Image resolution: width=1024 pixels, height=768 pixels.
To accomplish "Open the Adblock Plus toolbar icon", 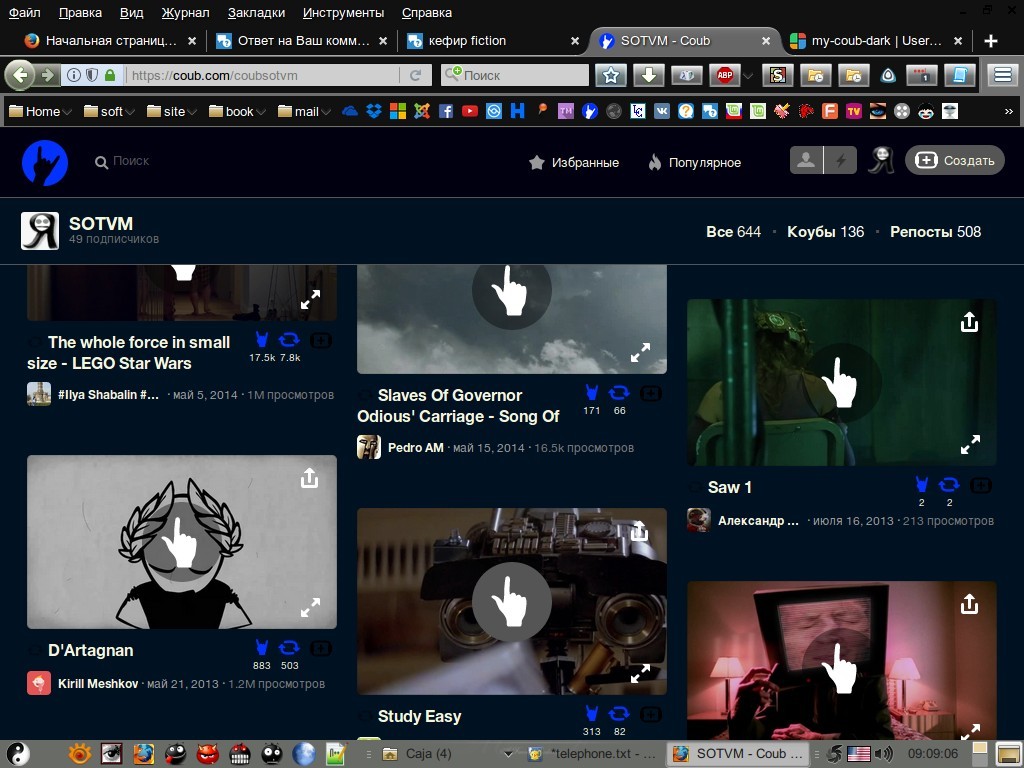I will [x=723, y=75].
